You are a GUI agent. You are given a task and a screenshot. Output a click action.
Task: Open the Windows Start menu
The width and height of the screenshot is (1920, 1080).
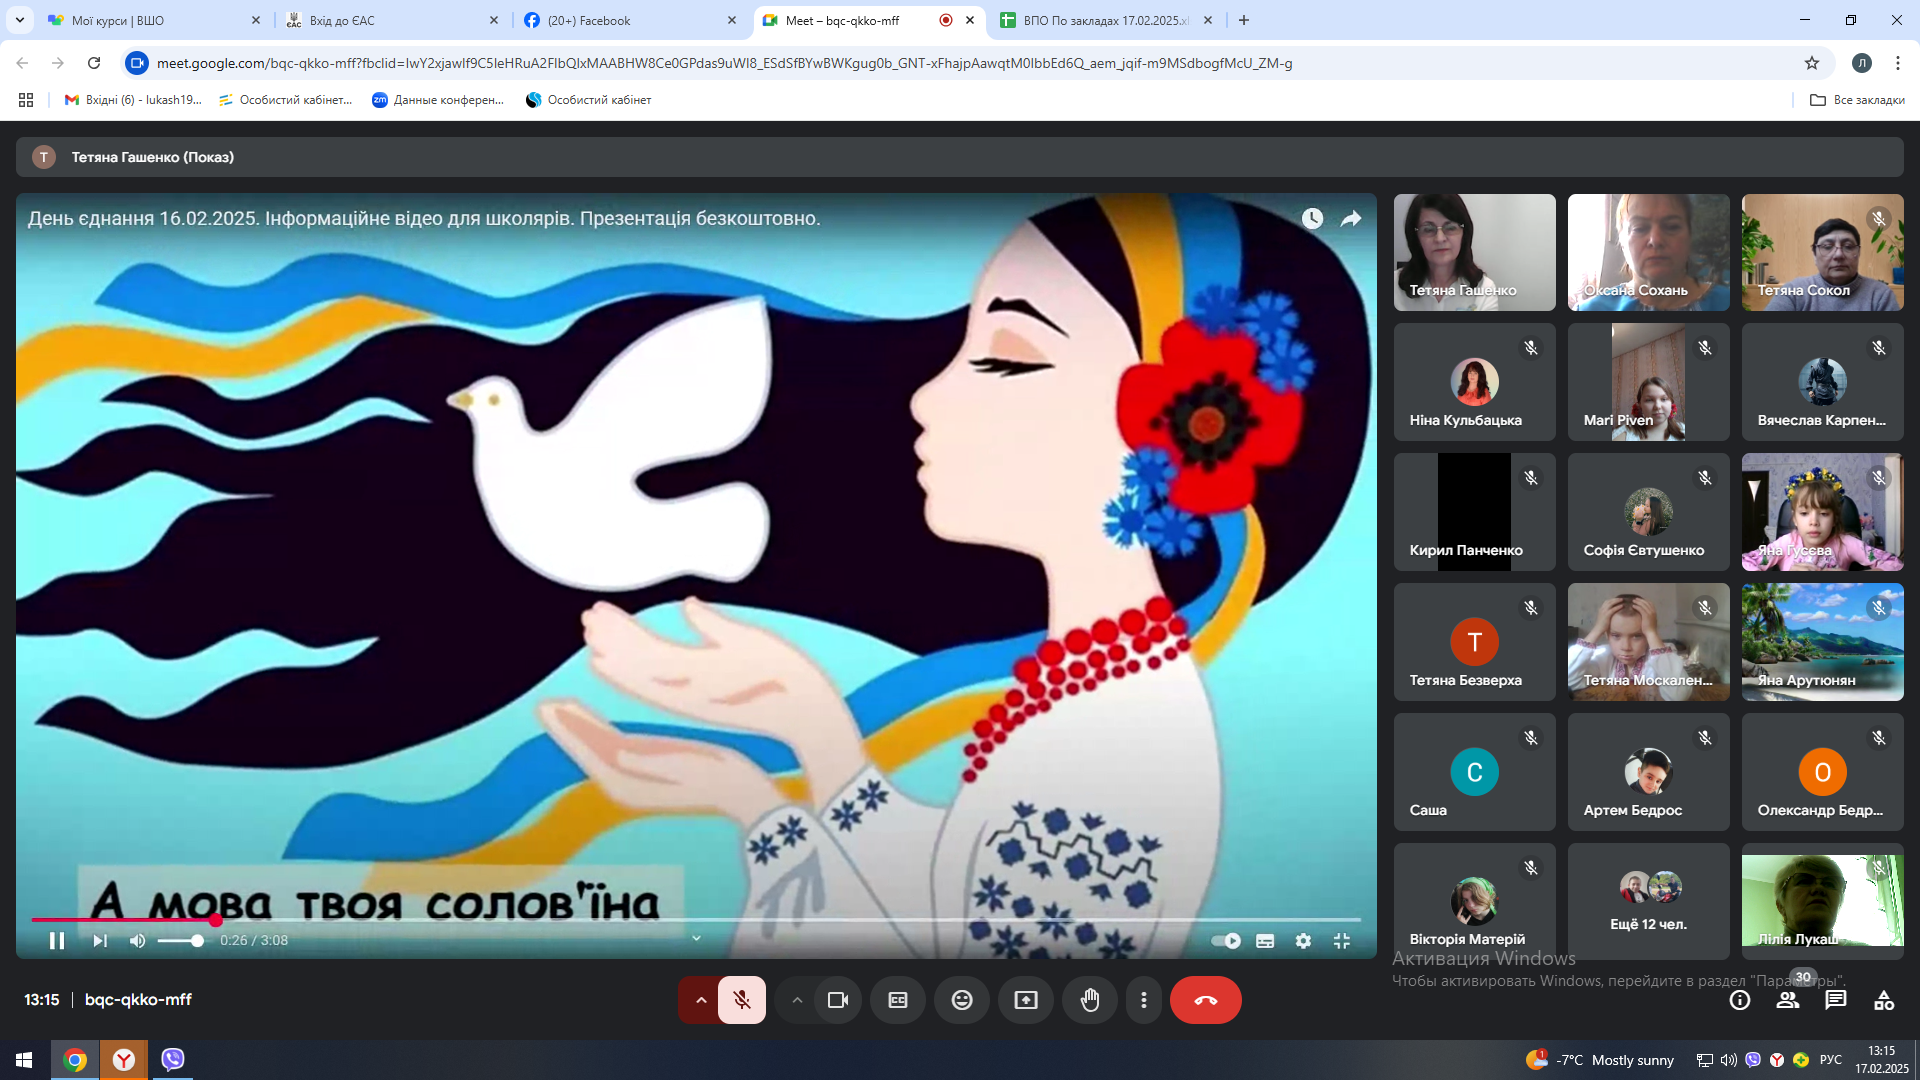click(x=24, y=1060)
